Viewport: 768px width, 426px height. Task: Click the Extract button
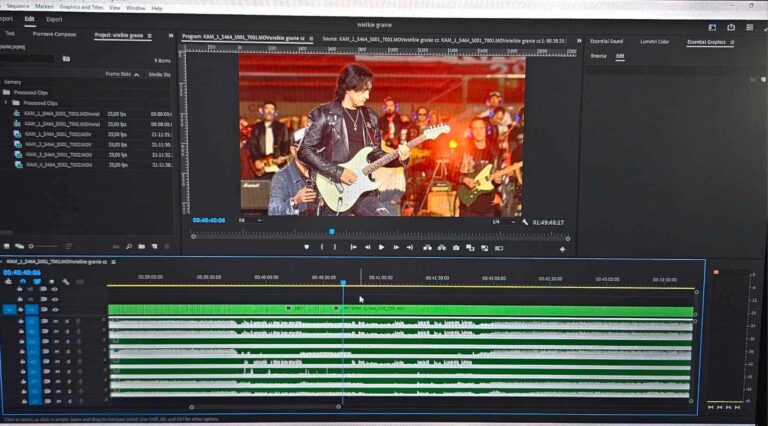click(442, 248)
